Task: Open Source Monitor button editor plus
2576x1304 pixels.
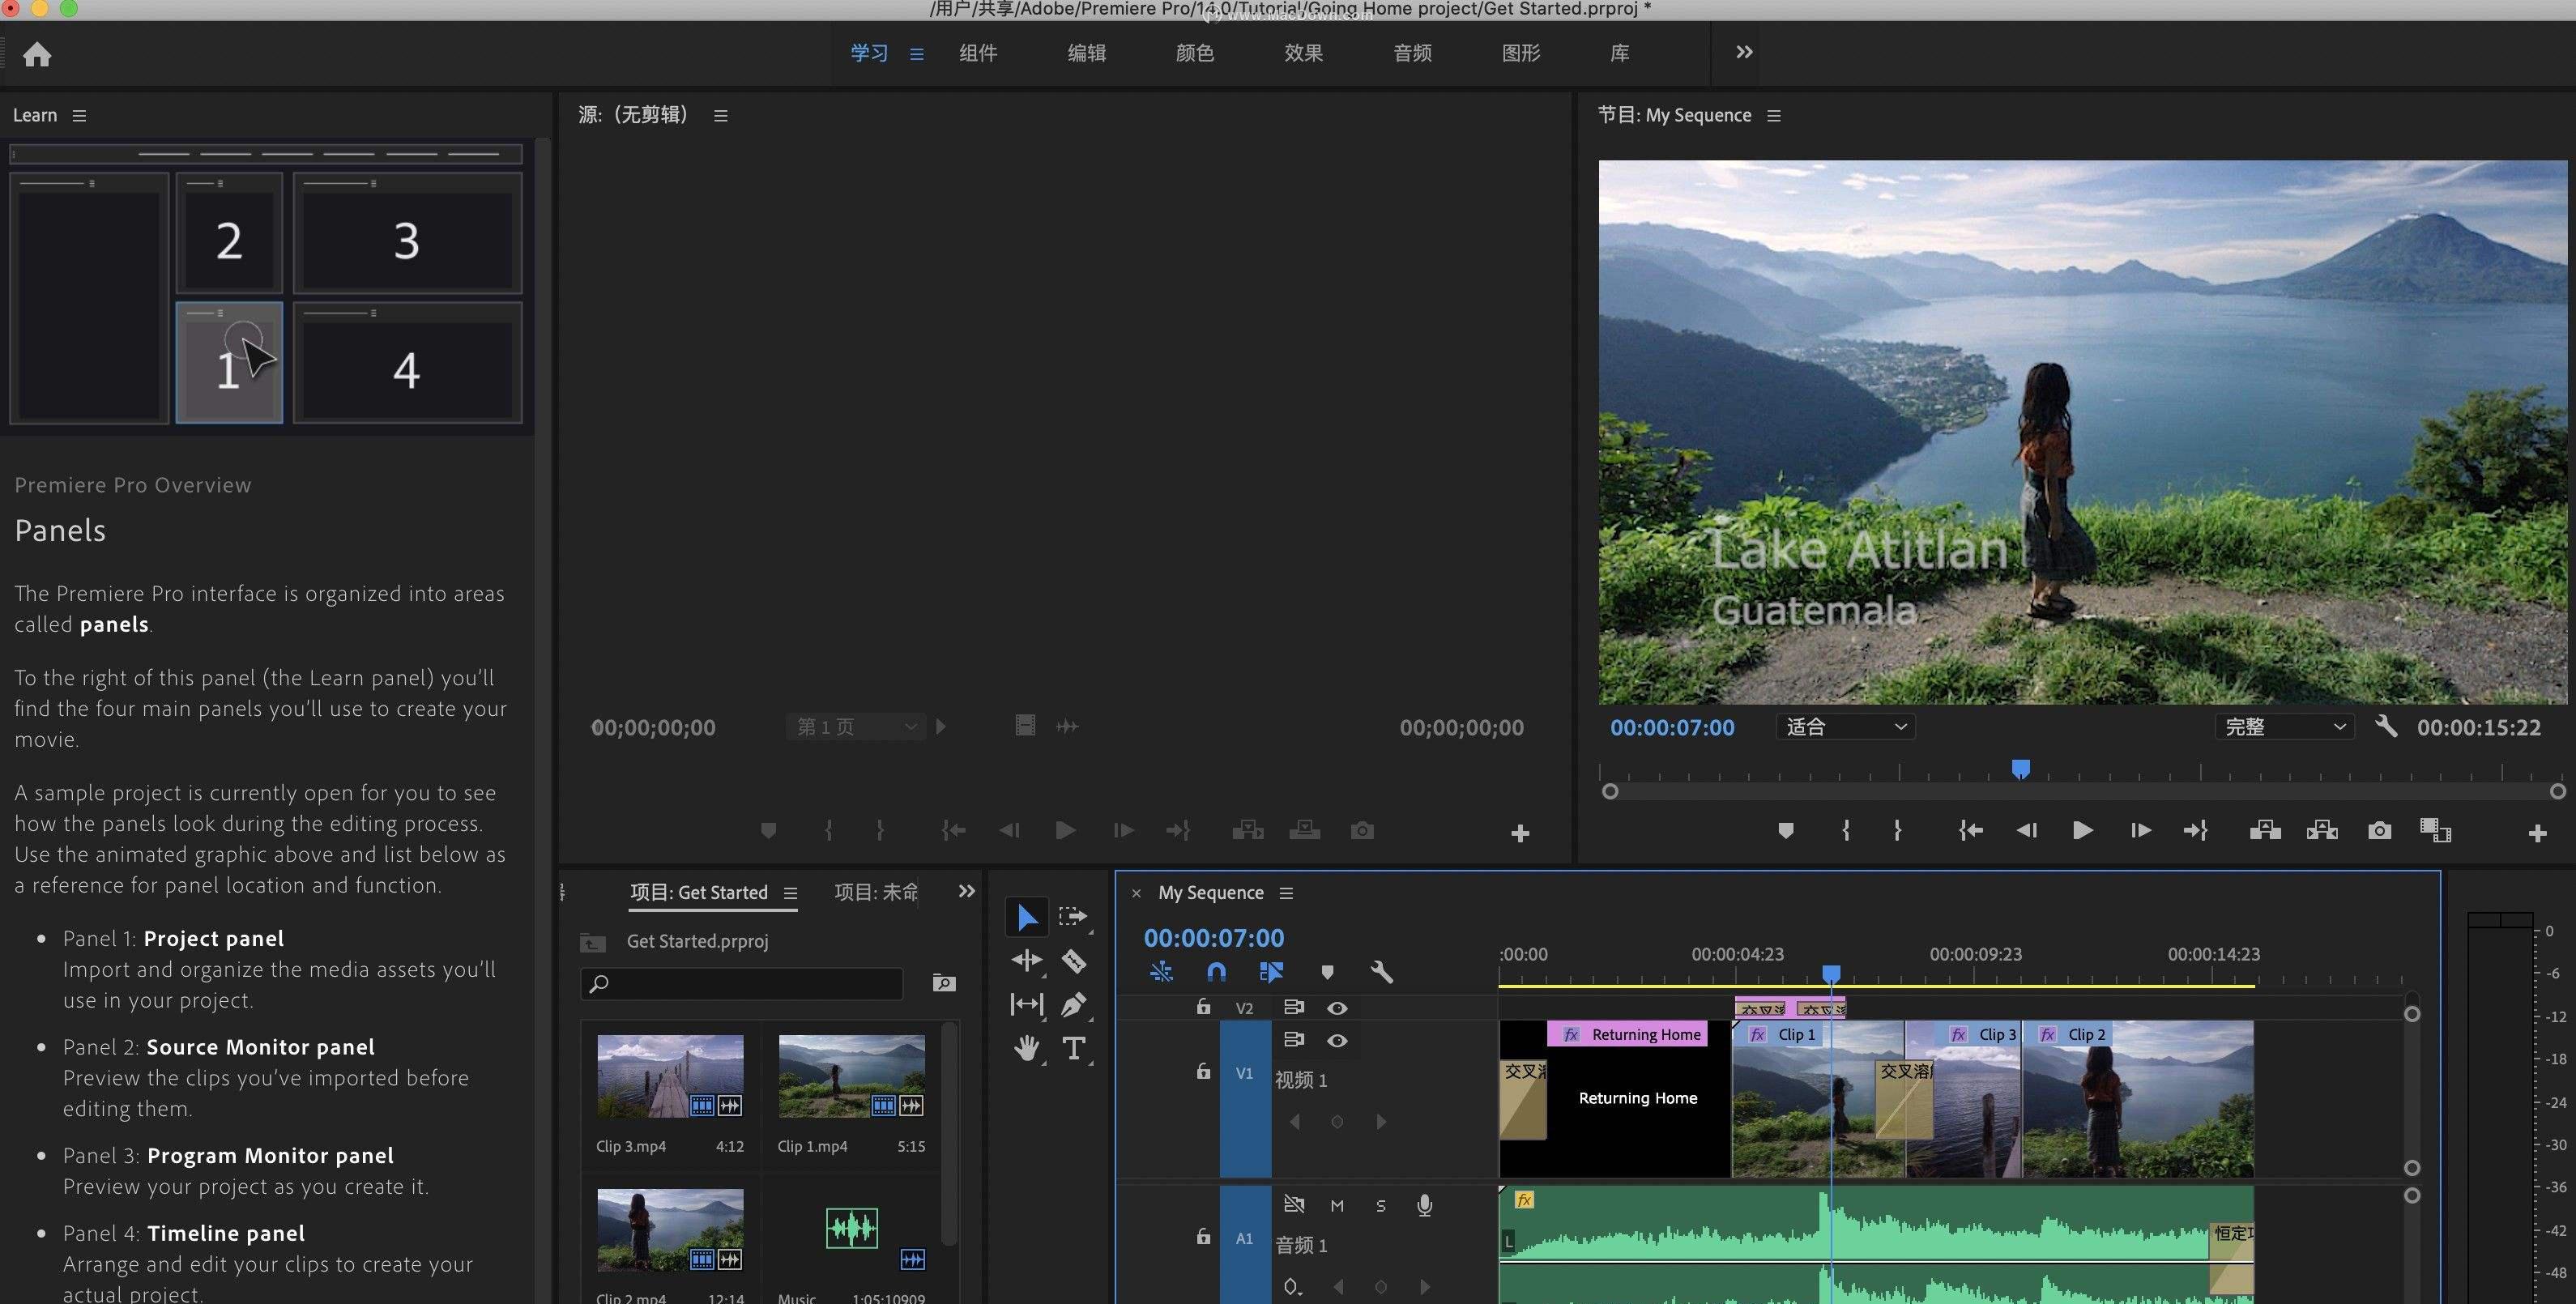Action: coord(1520,833)
